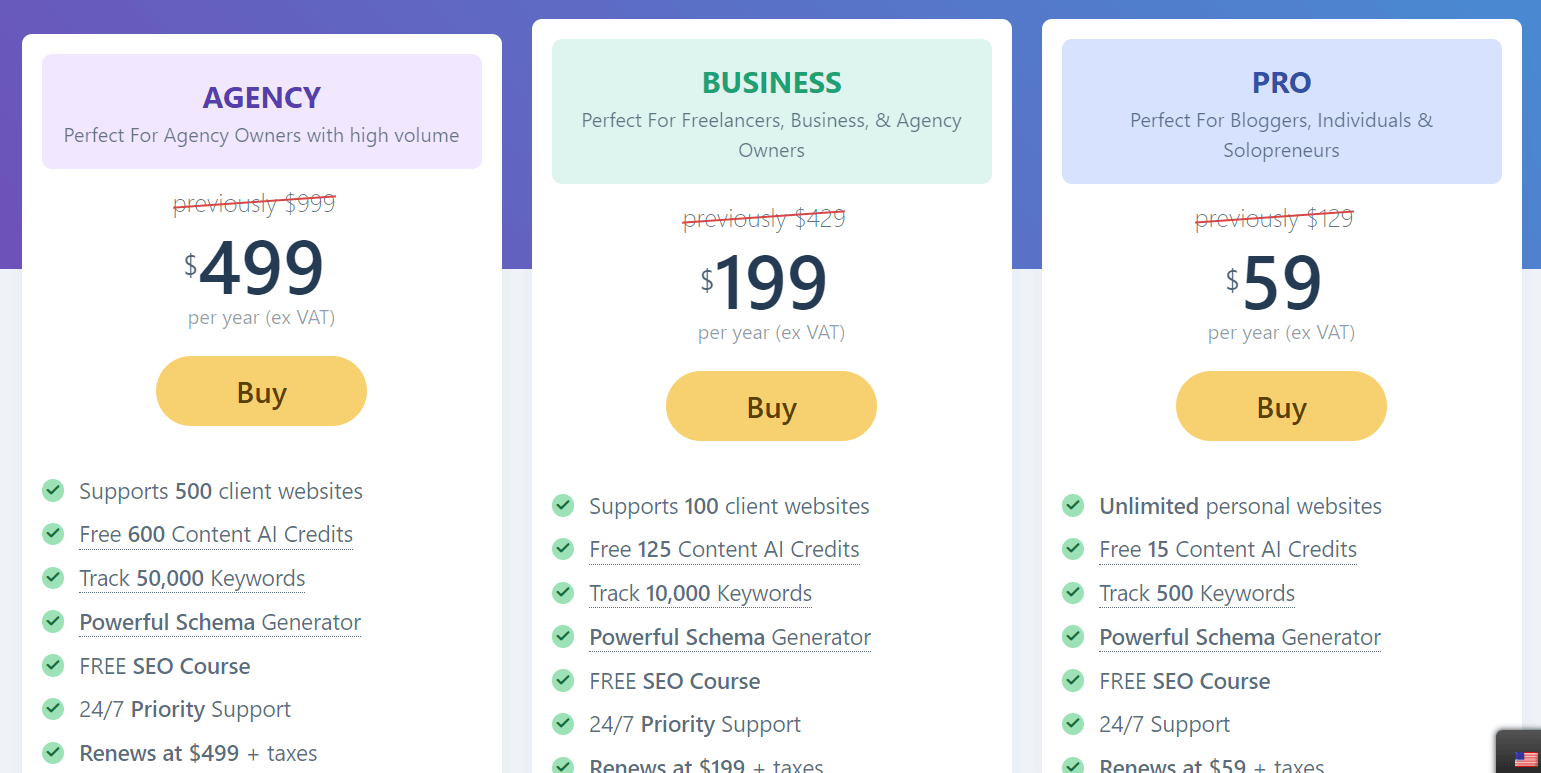1541x773 pixels.
Task: Click checkmark beside Unlimited personal websites
Action: [x=1073, y=506]
